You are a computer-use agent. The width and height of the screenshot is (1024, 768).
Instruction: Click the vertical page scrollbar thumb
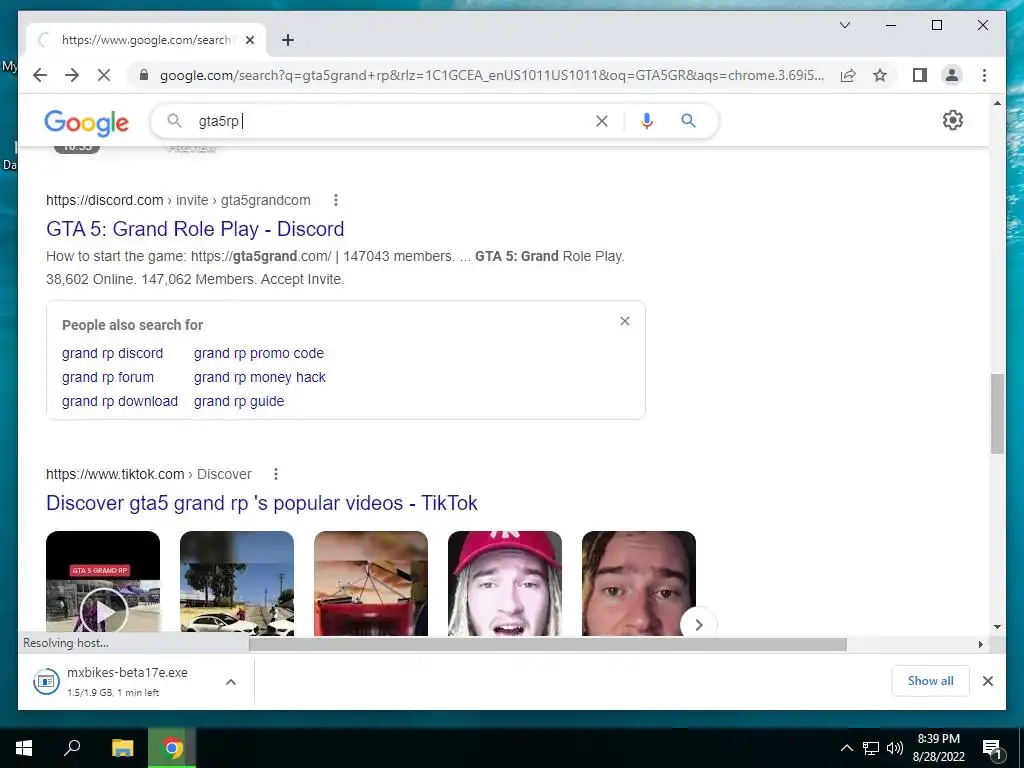pyautogui.click(x=997, y=414)
